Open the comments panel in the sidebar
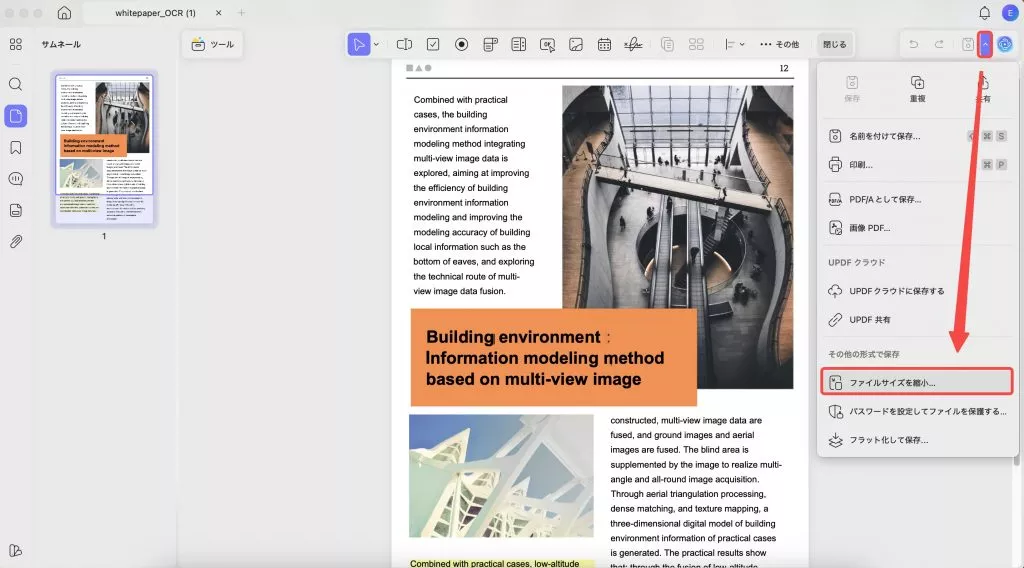 15,178
